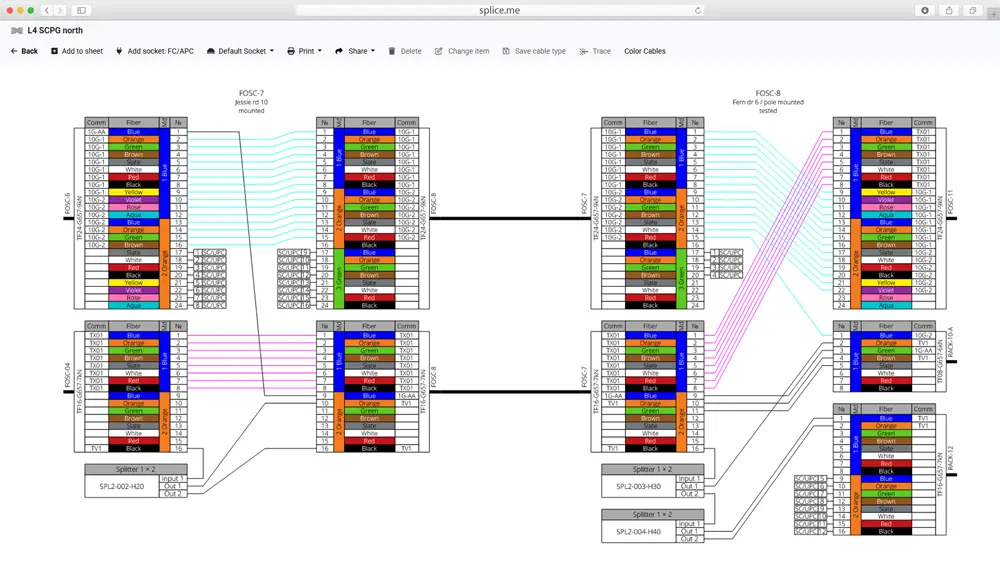Click the Add socket FC/APC icon
This screenshot has height=583, width=1000.
pos(117,51)
